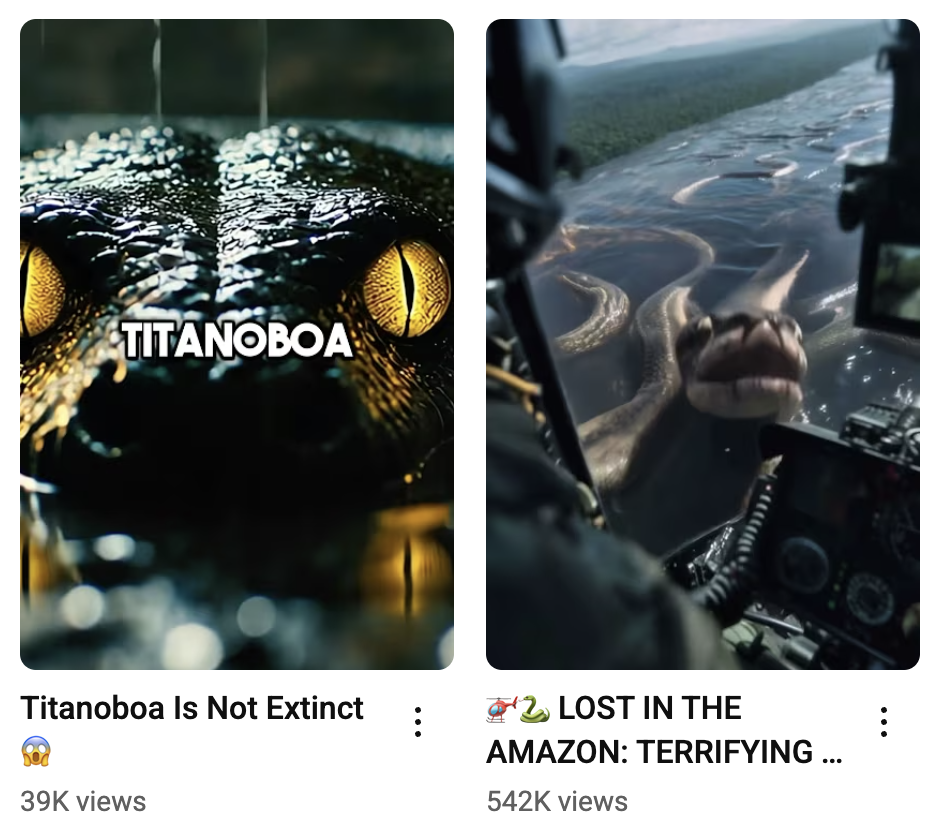Image resolution: width=932 pixels, height=836 pixels.
Task: Click the helicopter emoji in the Amazon title
Action: tap(502, 709)
